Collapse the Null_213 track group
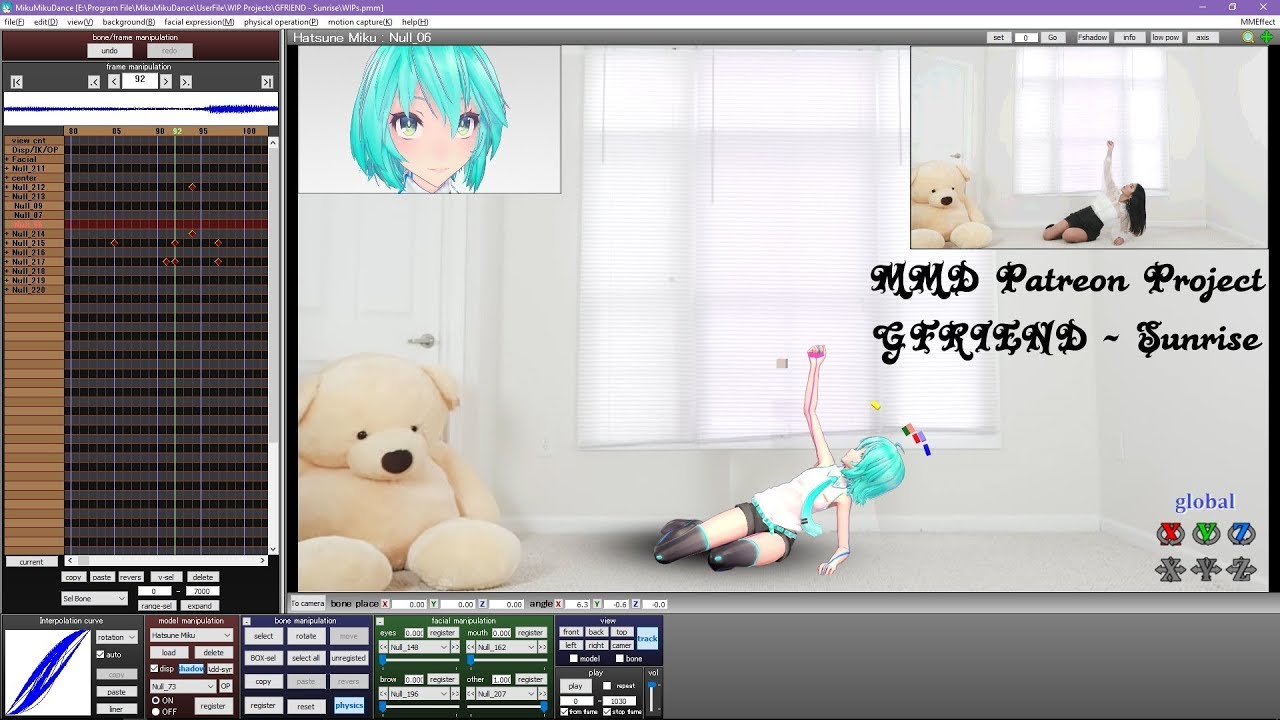This screenshot has height=720, width=1280. click(x=7, y=196)
